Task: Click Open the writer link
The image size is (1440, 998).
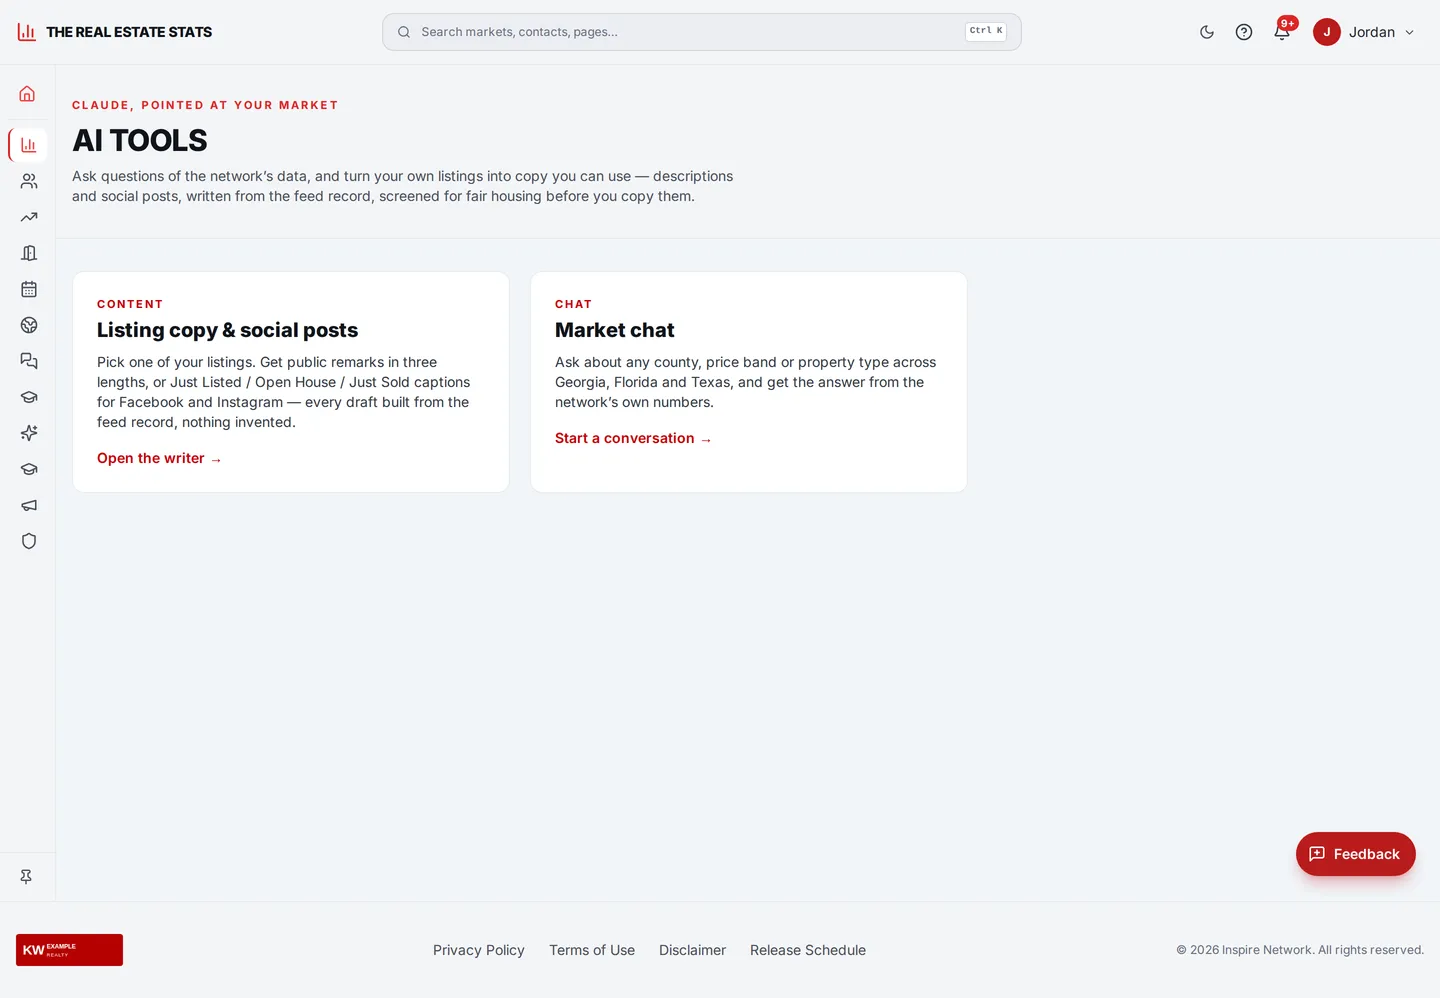Action: coord(159,458)
